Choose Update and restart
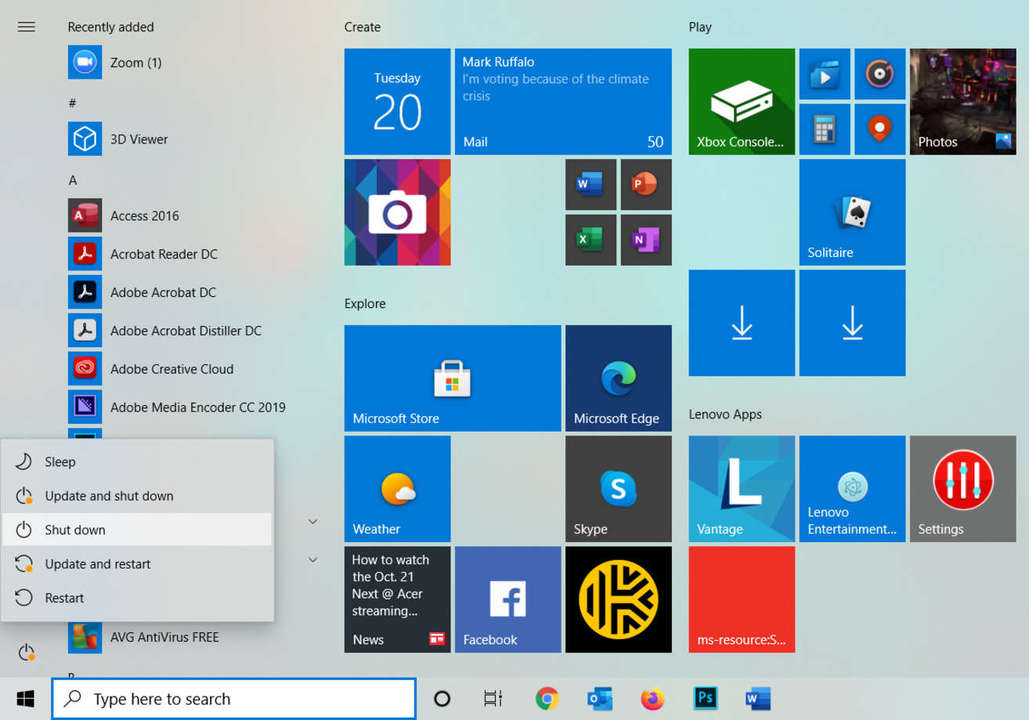 click(137, 564)
